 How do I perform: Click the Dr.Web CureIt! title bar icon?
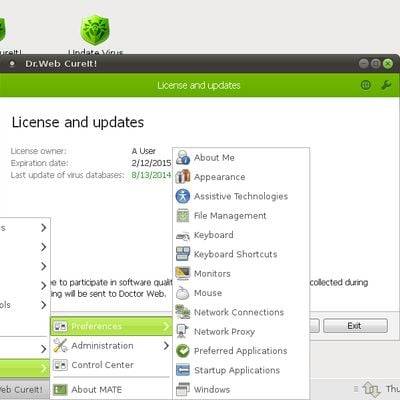pos(12,63)
